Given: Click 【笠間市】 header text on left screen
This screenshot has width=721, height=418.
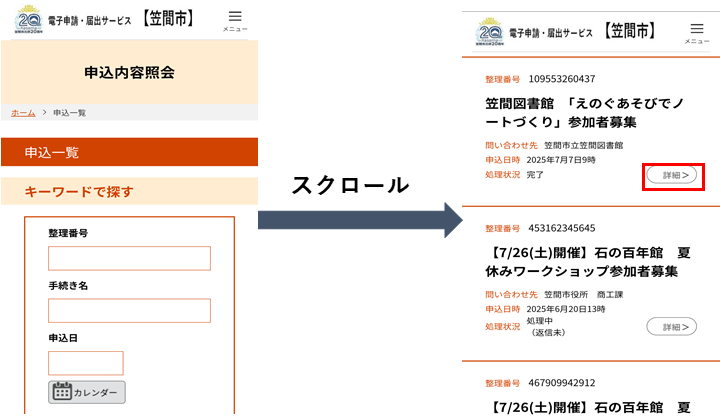Looking at the screenshot, I should coord(168,19).
